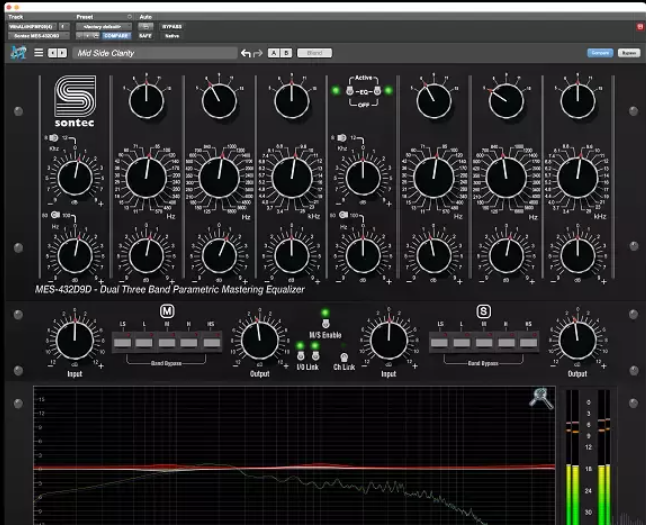Open the automation enable button under Auto
Image resolution: width=646 pixels, height=525 pixels.
(x=145, y=26)
